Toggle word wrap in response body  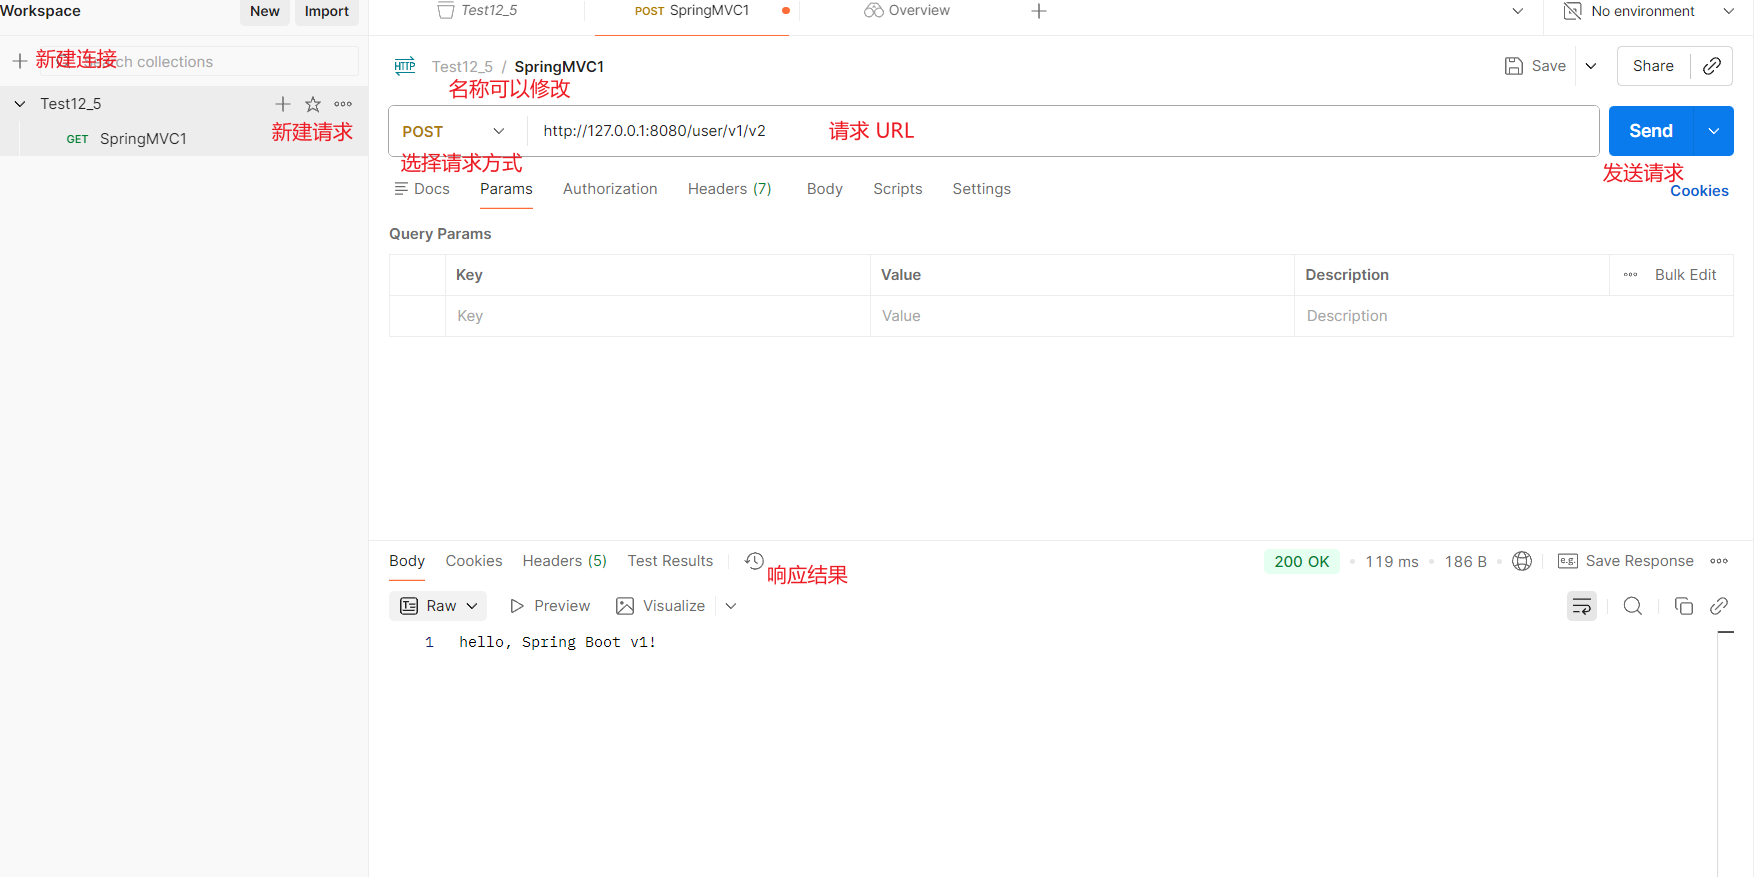[1582, 606]
